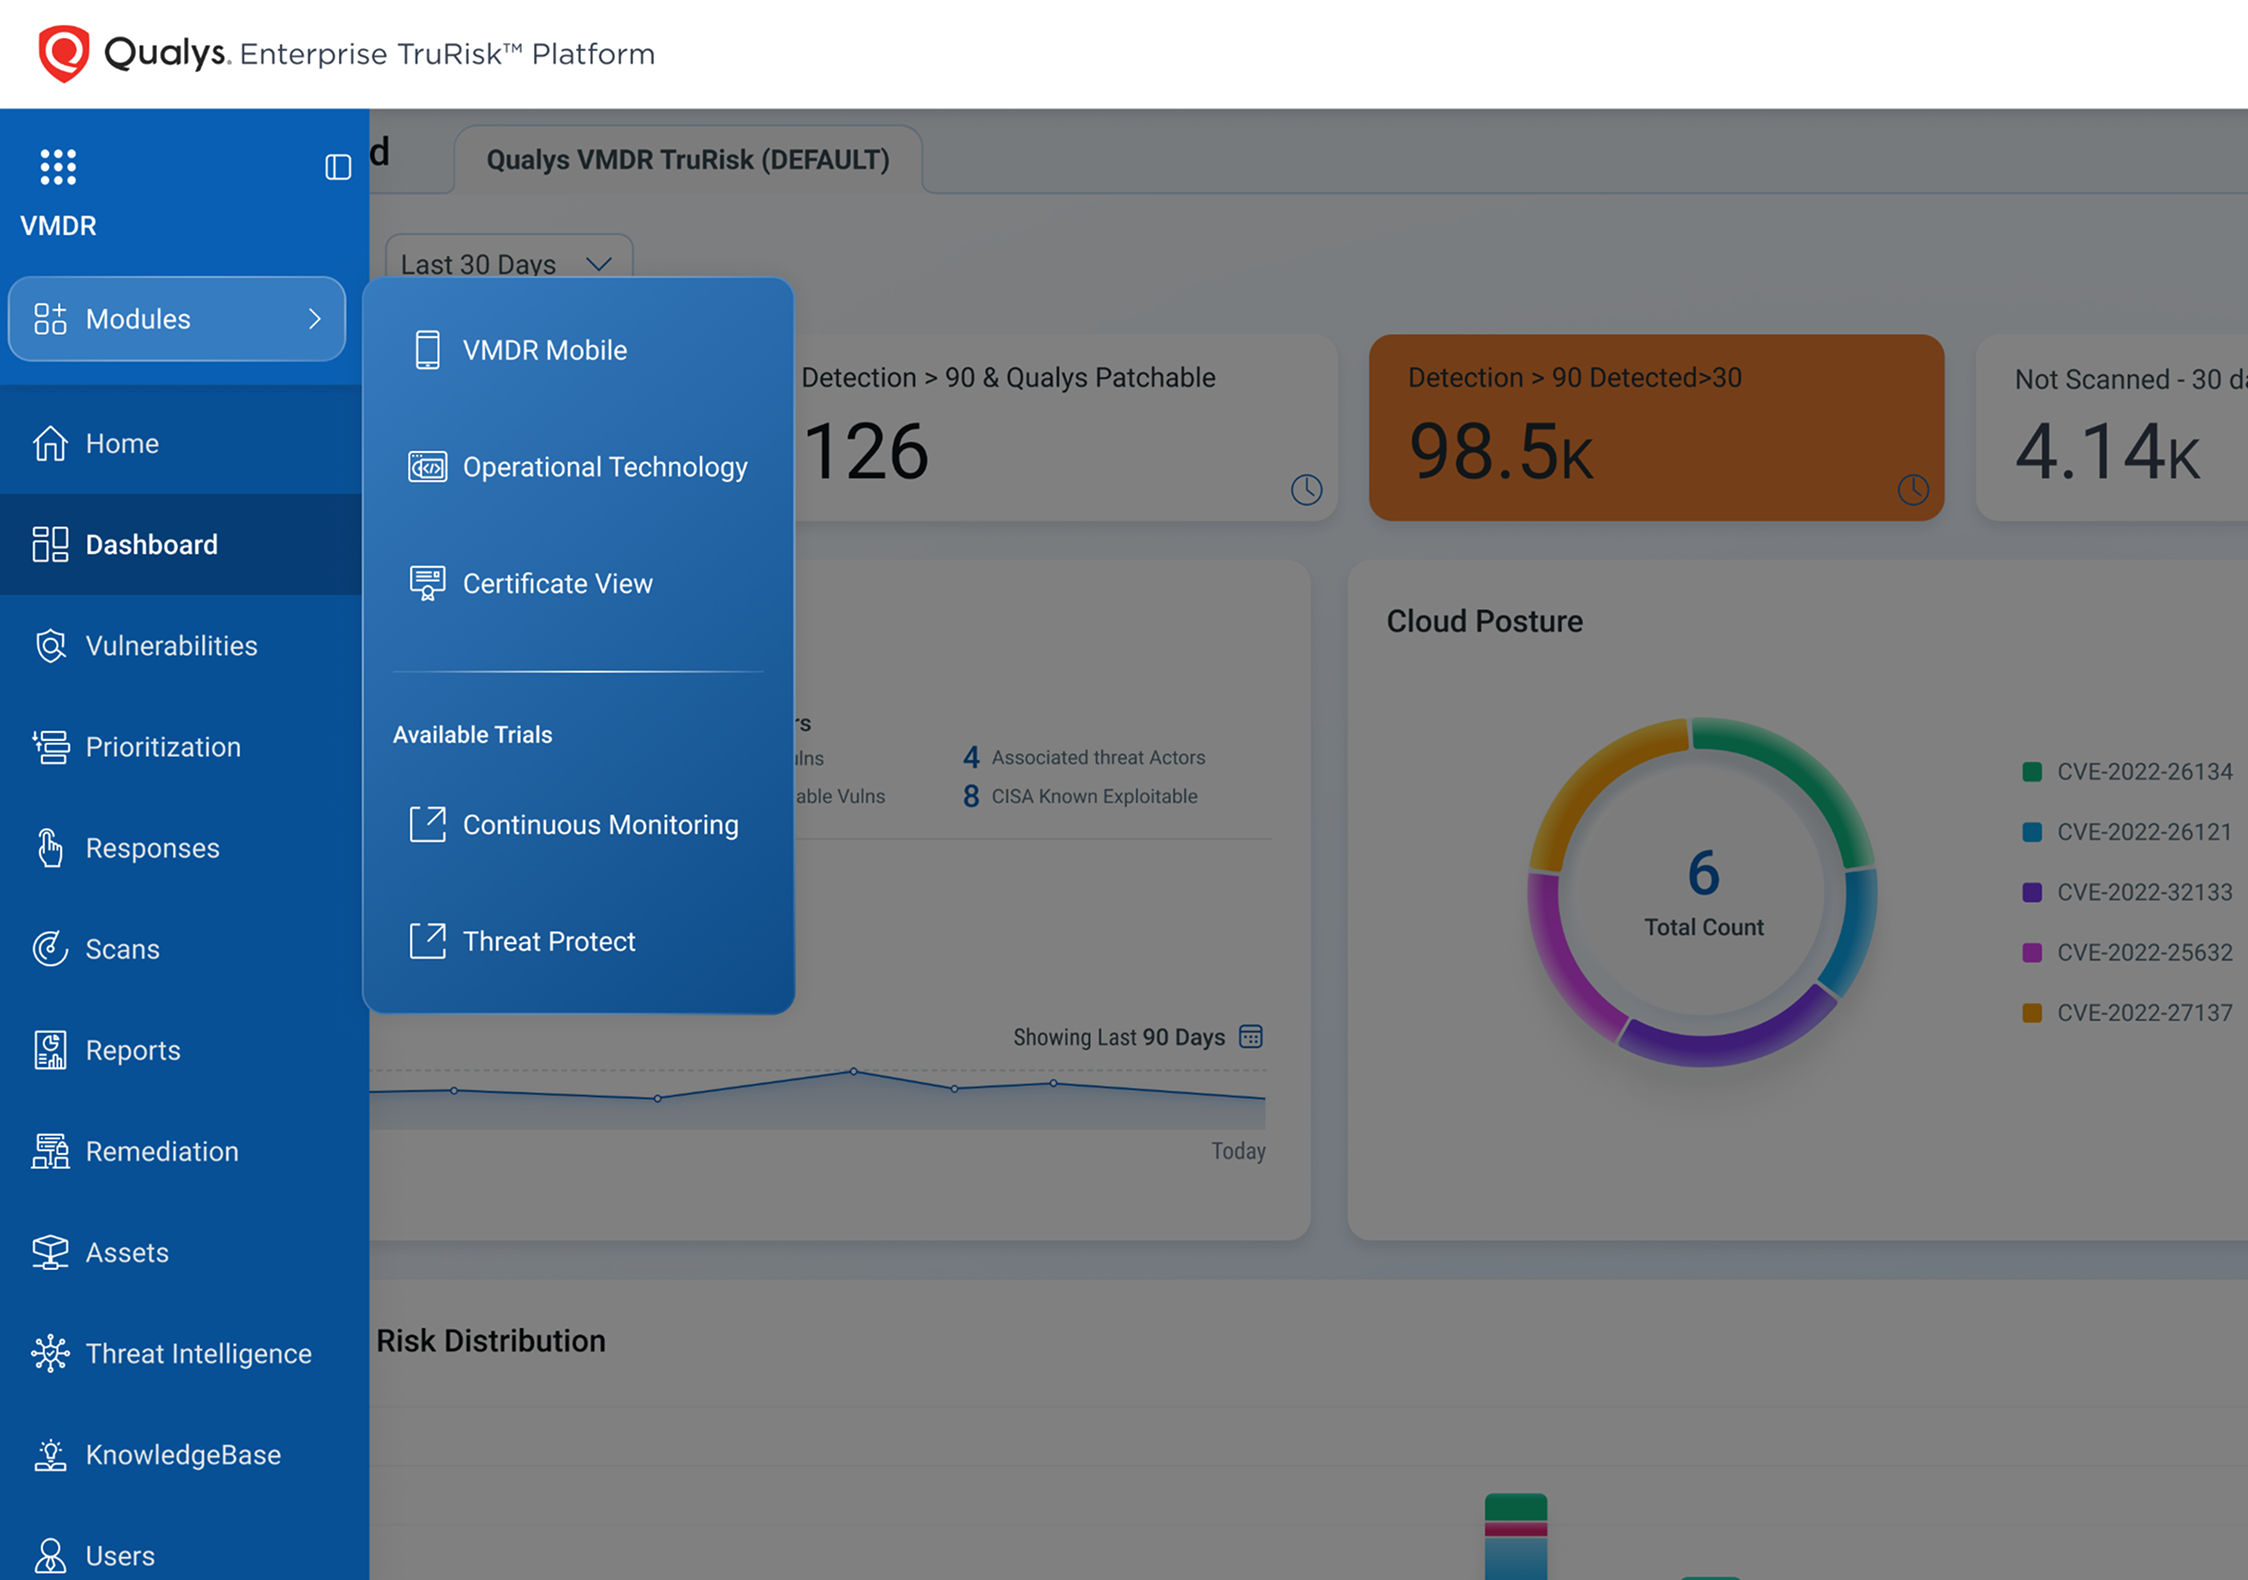Open the app grid launcher icon
Image resolution: width=2248 pixels, height=1580 pixels.
point(58,167)
